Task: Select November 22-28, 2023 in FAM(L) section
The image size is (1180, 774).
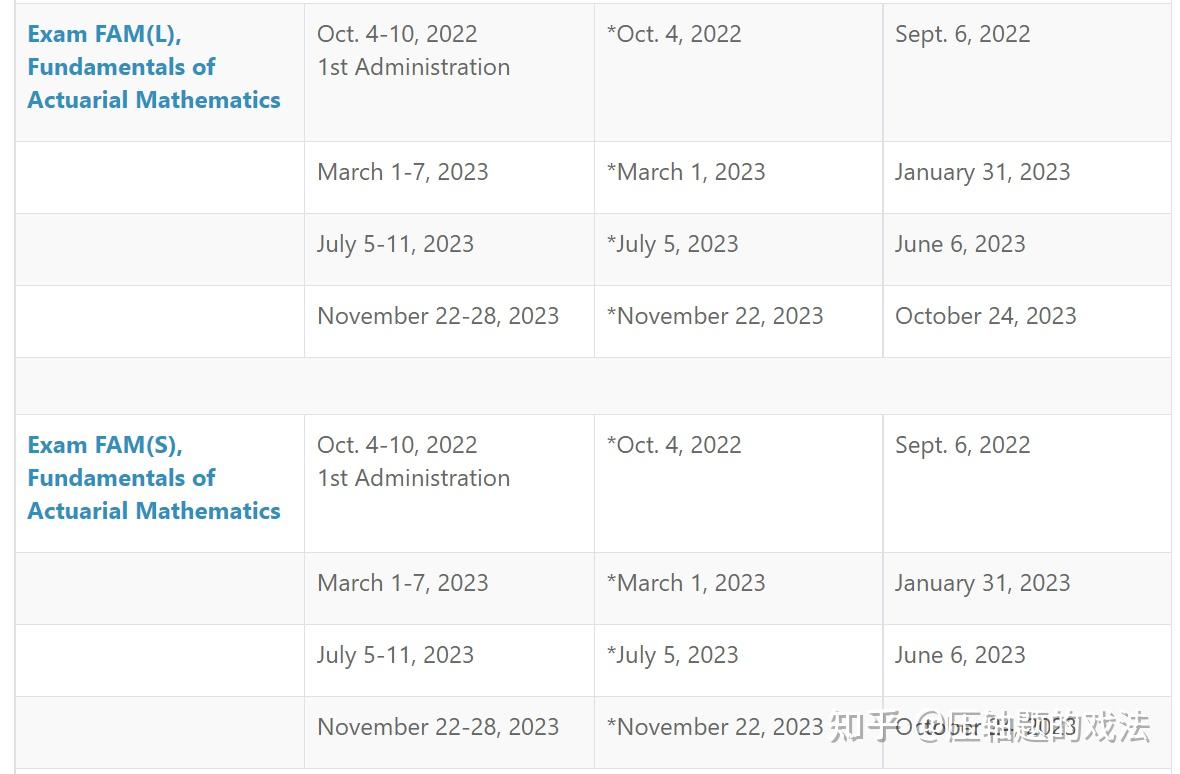Action: click(x=438, y=316)
